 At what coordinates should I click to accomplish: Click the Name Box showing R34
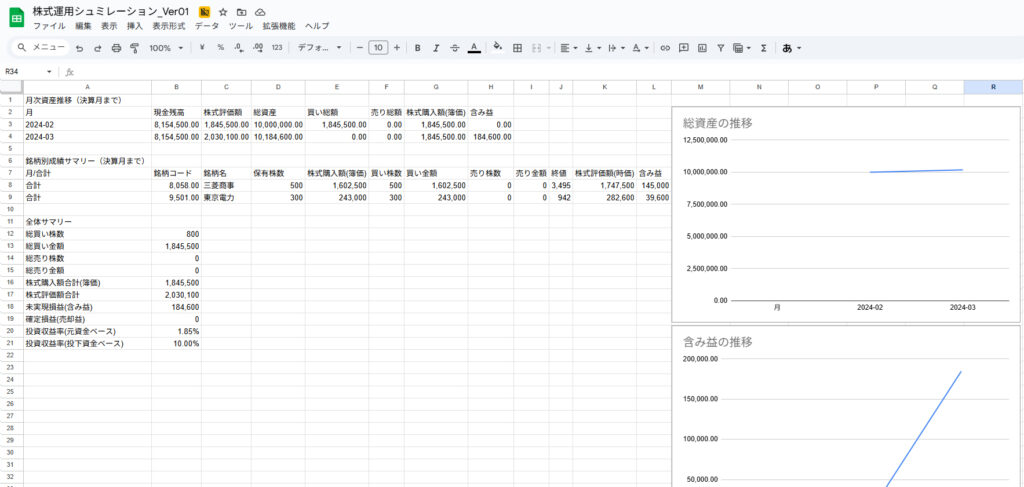(28, 72)
